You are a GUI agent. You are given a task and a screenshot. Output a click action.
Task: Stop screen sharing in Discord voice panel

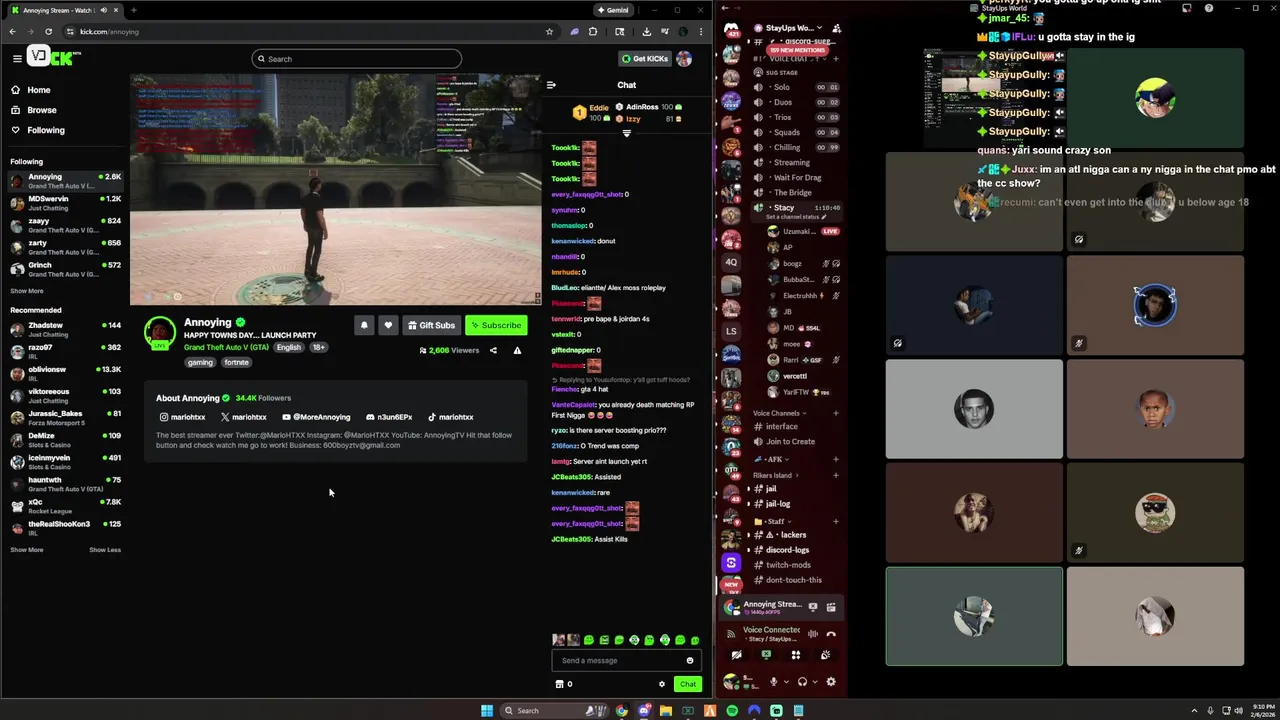[766, 655]
